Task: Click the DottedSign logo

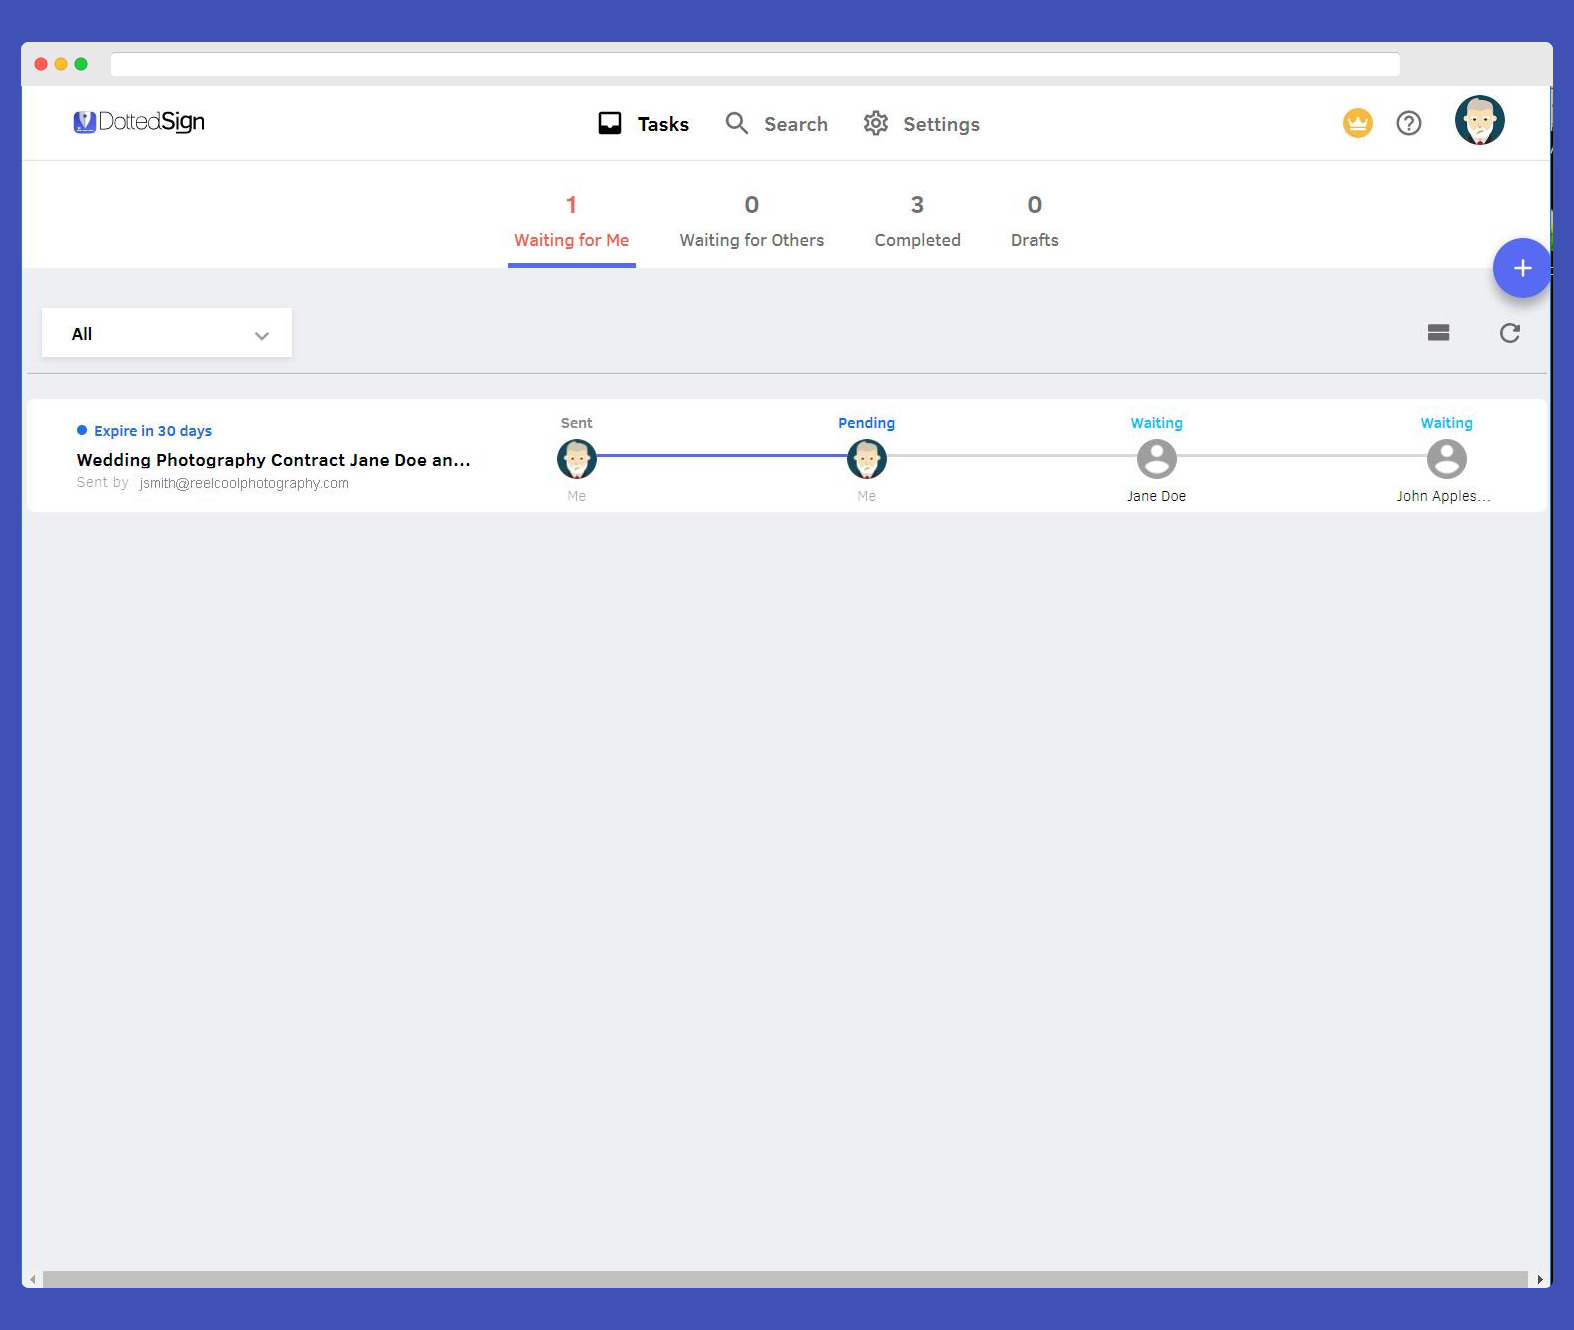Action: pyautogui.click(x=139, y=122)
